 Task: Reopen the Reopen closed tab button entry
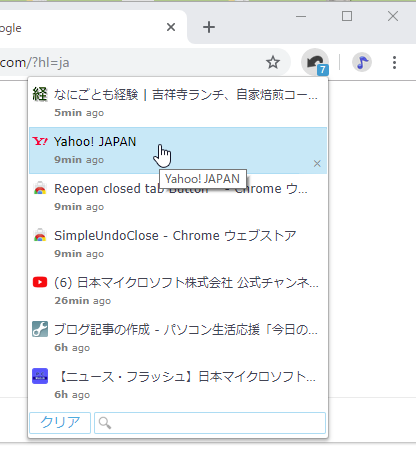(x=178, y=197)
